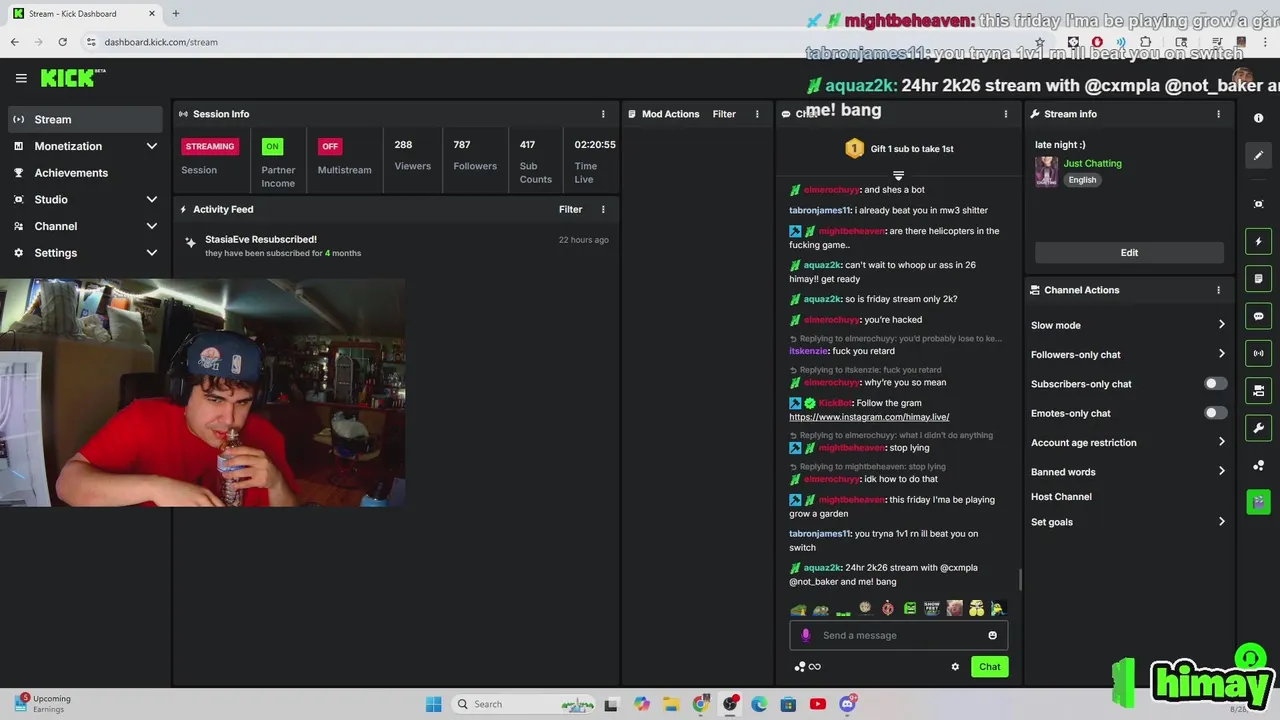Click the lightning bolt icon in right sidebar
The width and height of the screenshot is (1280, 720).
tap(1258, 241)
